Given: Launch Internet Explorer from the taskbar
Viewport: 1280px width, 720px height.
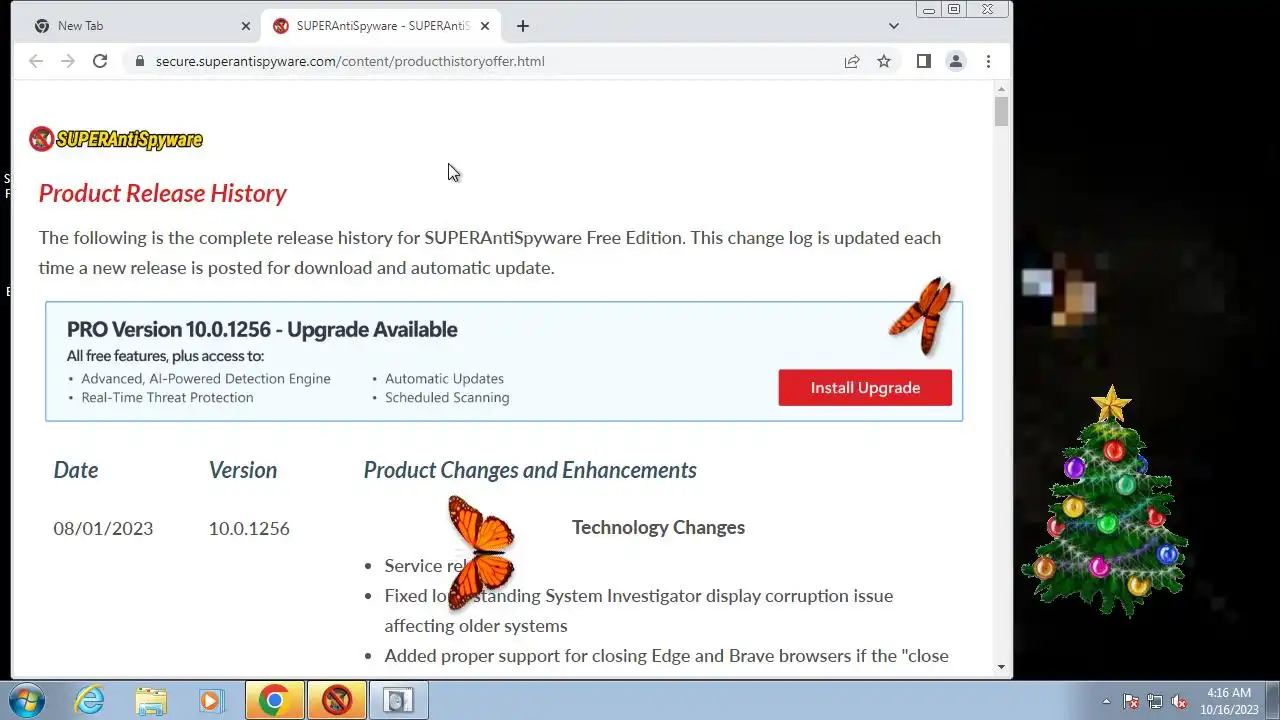Looking at the screenshot, I should [90, 700].
